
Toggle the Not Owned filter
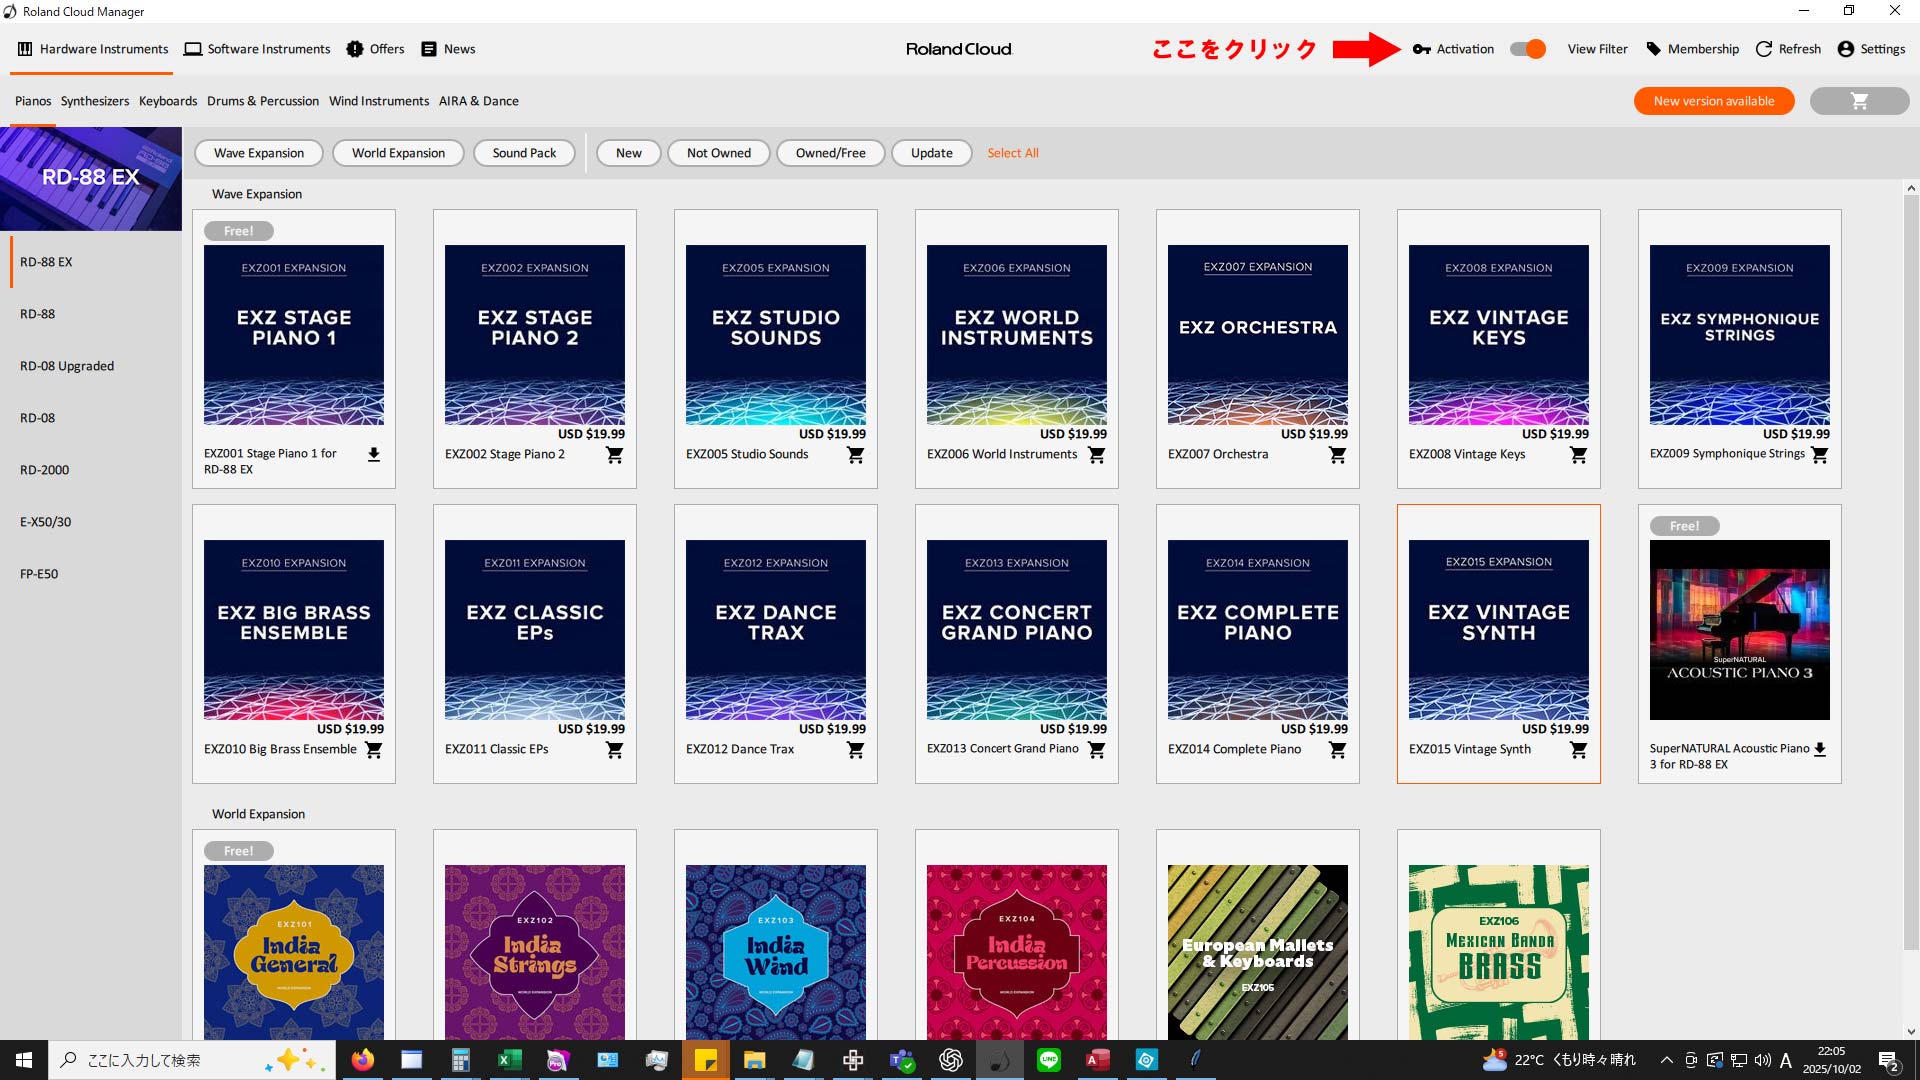pyautogui.click(x=718, y=153)
